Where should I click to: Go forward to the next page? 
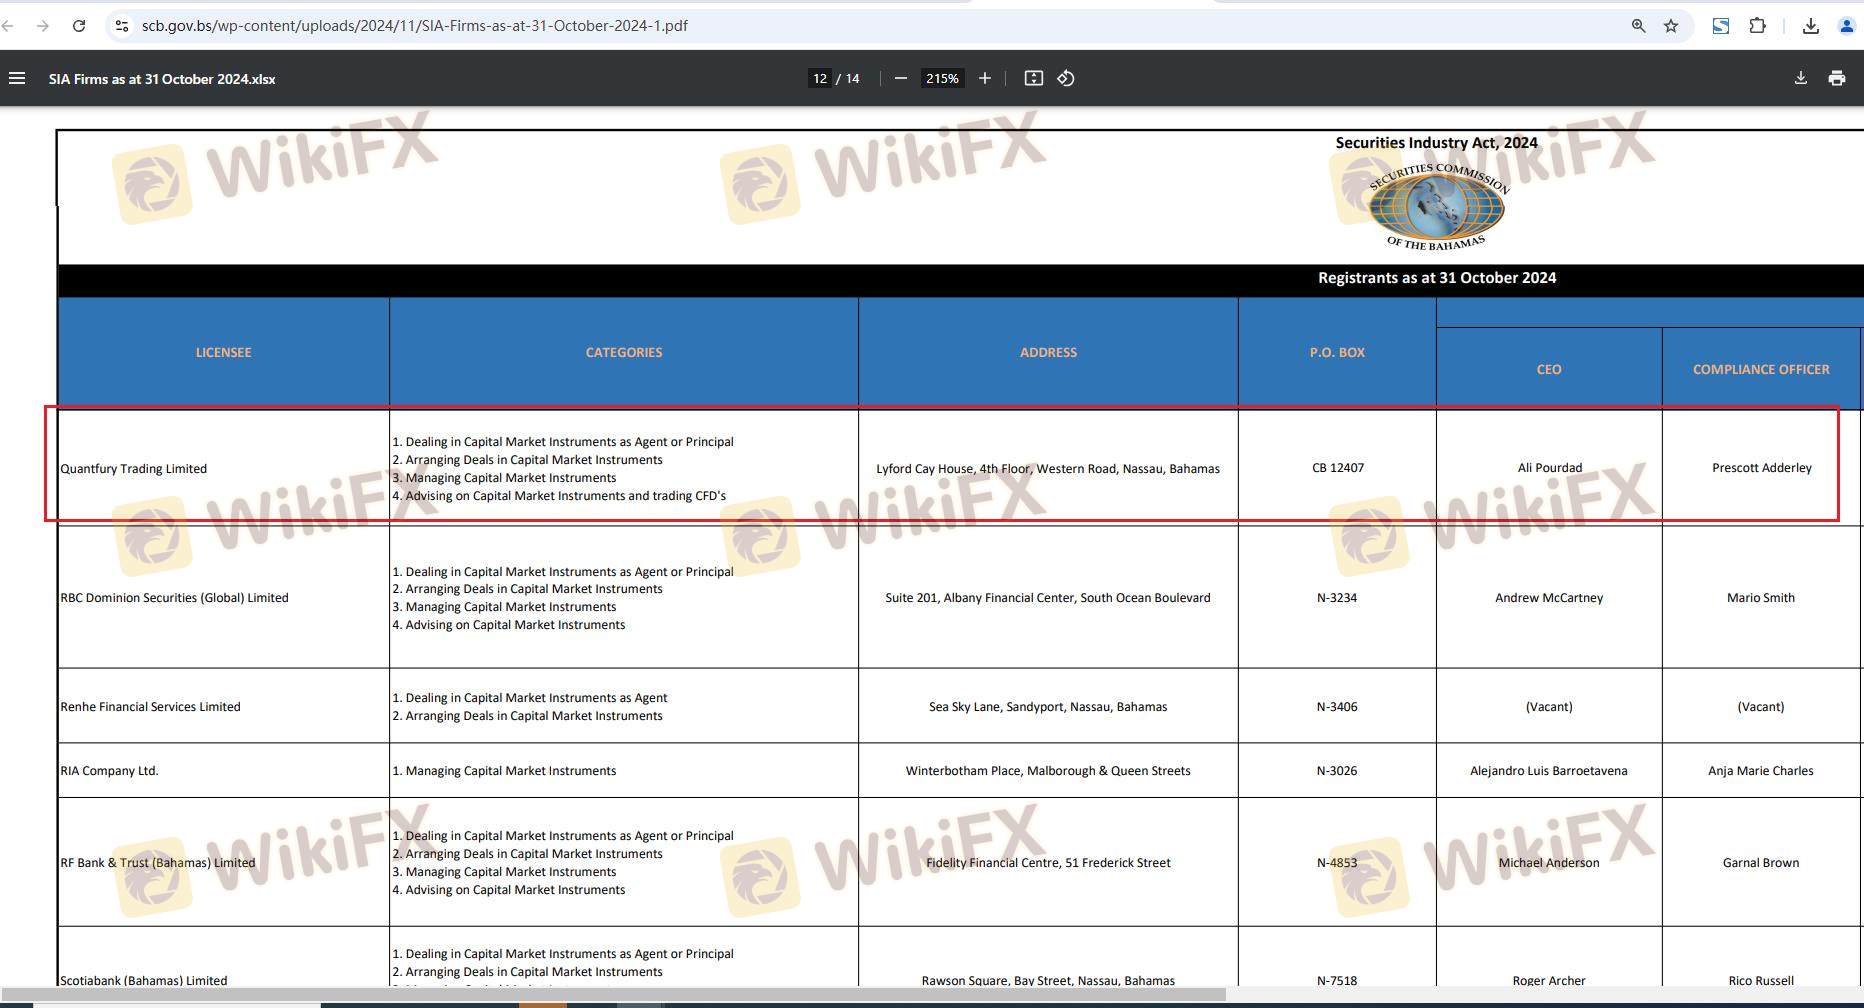point(42,26)
